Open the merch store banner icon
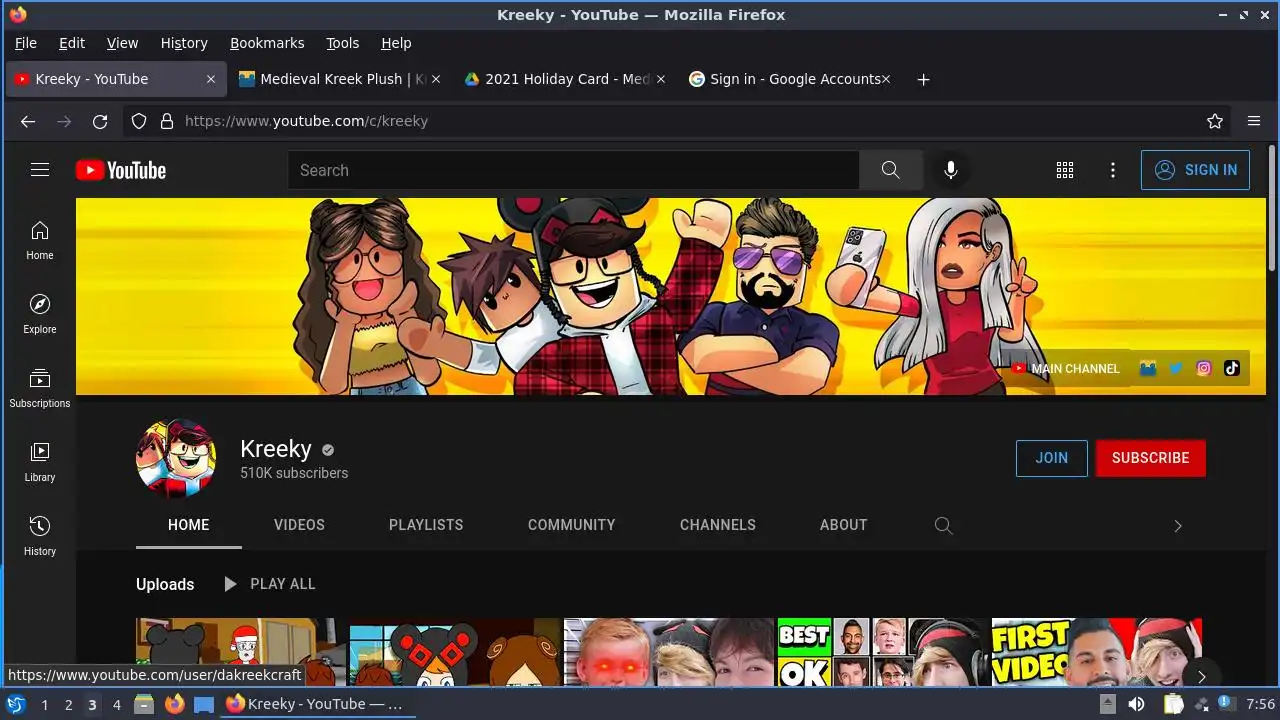This screenshot has height=720, width=1280. pos(1148,368)
